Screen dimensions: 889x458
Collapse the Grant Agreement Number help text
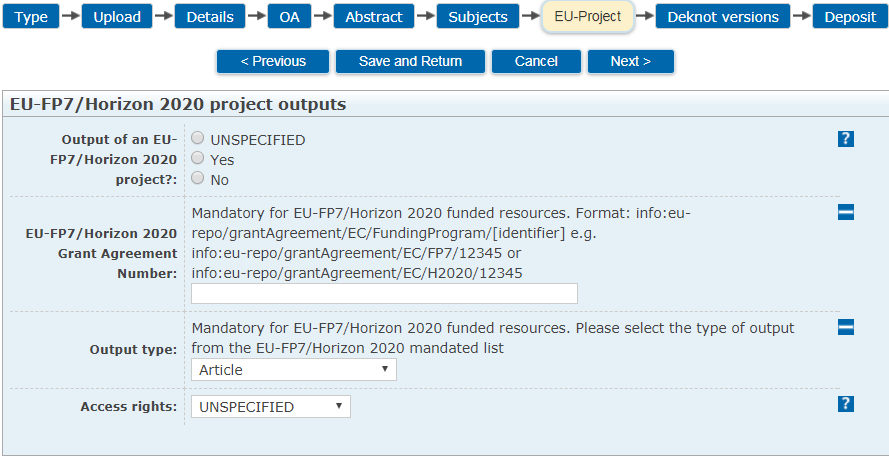[x=846, y=212]
